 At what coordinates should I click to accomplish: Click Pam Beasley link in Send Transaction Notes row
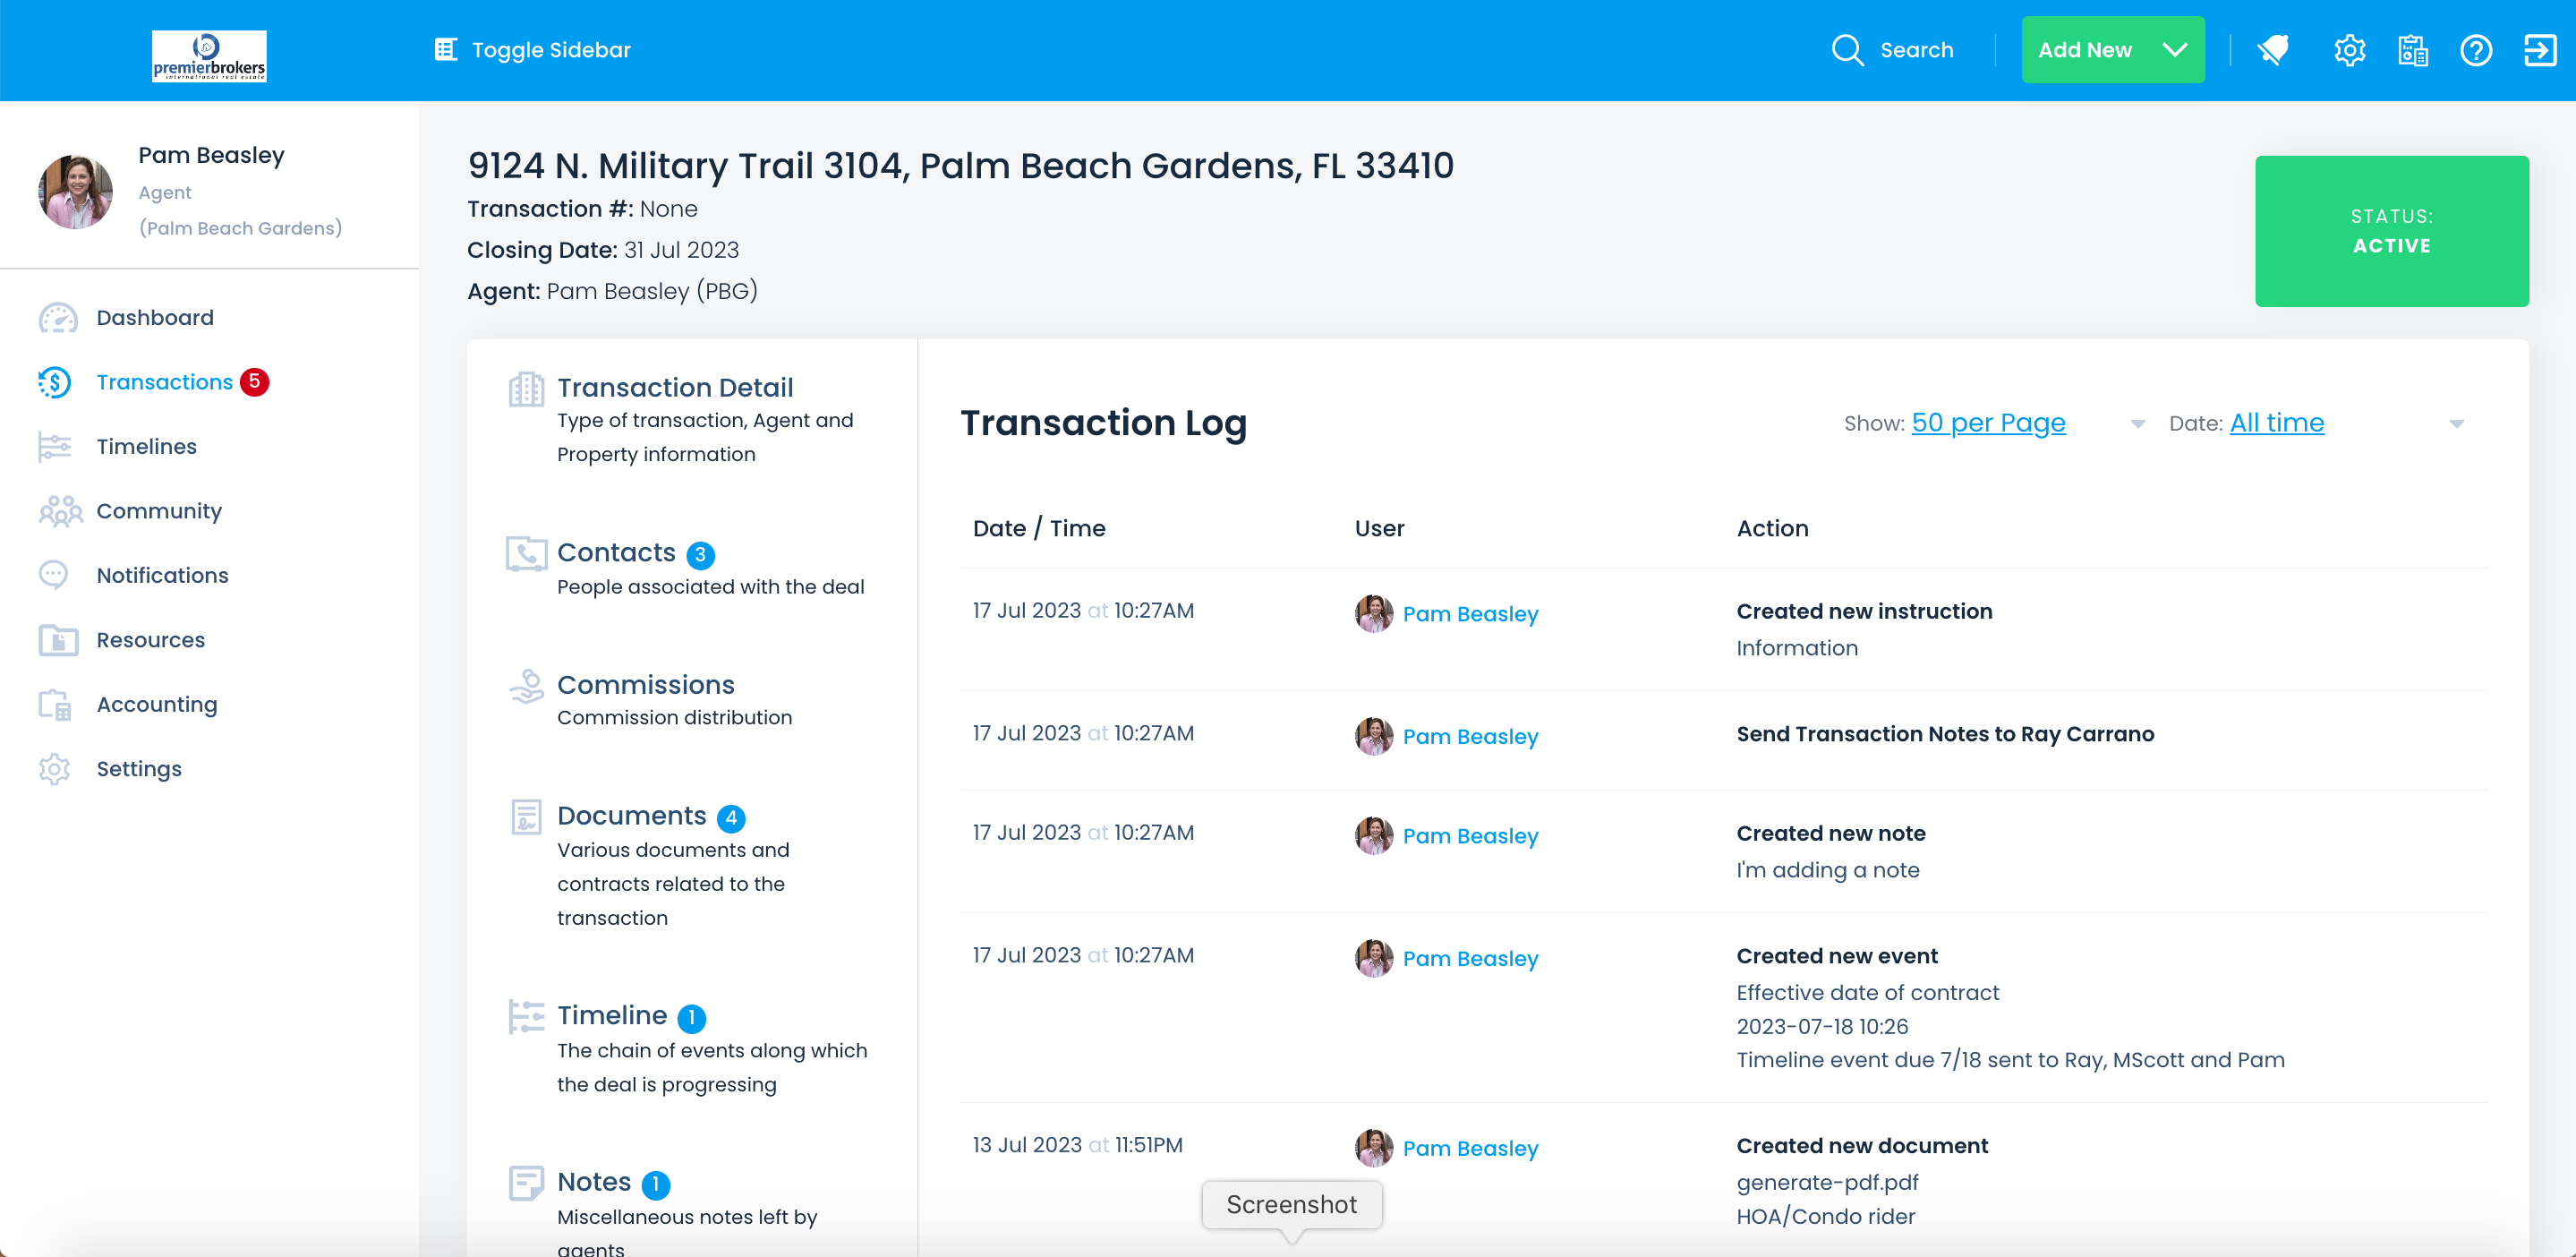pyautogui.click(x=1469, y=737)
